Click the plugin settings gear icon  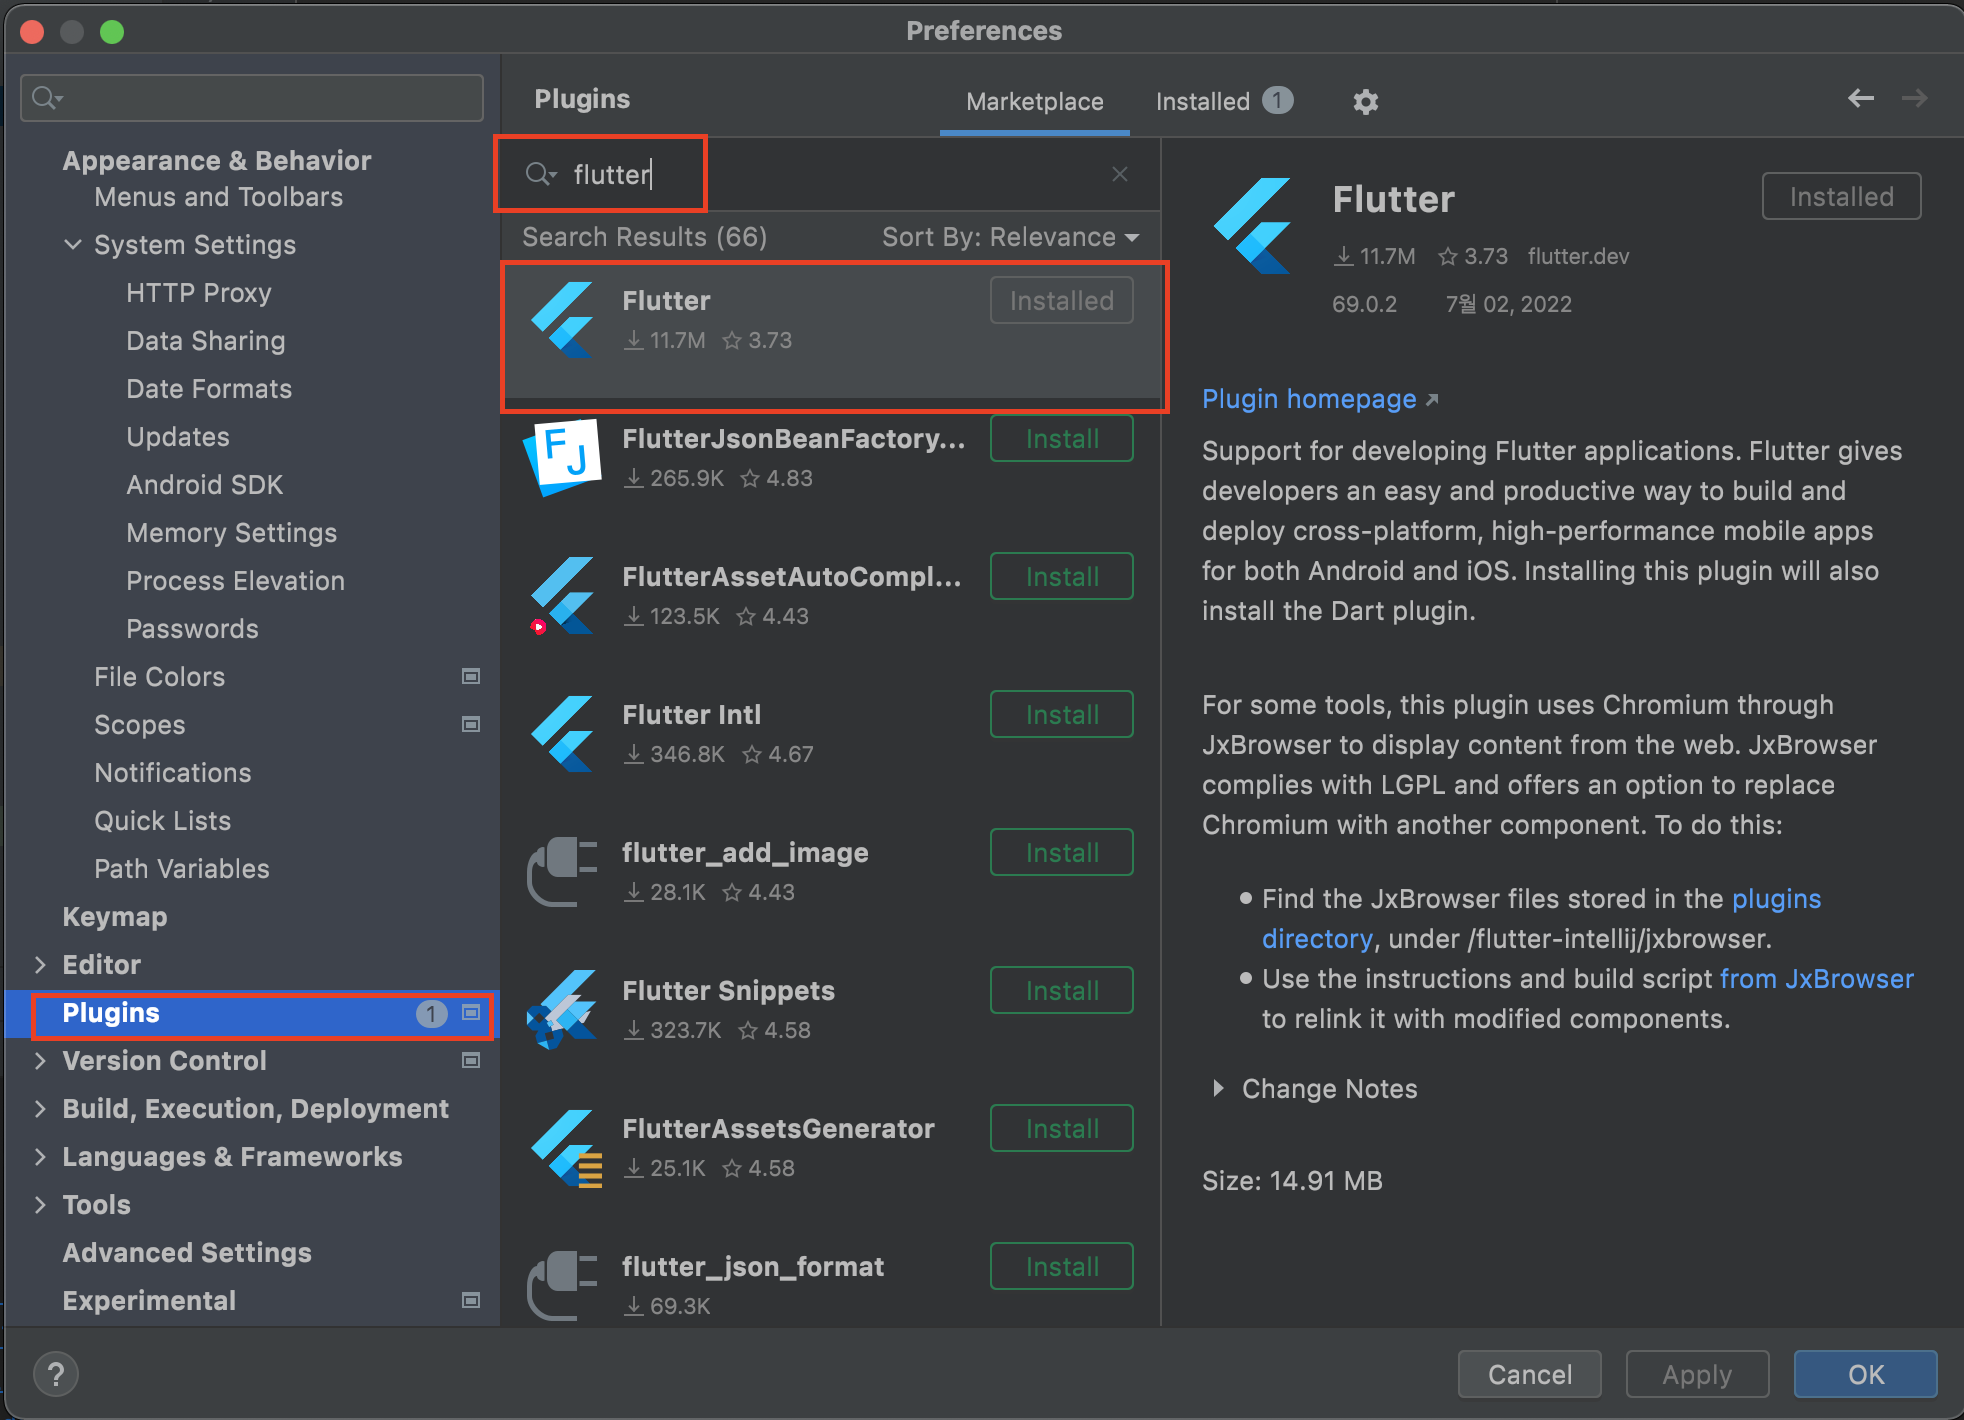pyautogui.click(x=1365, y=101)
